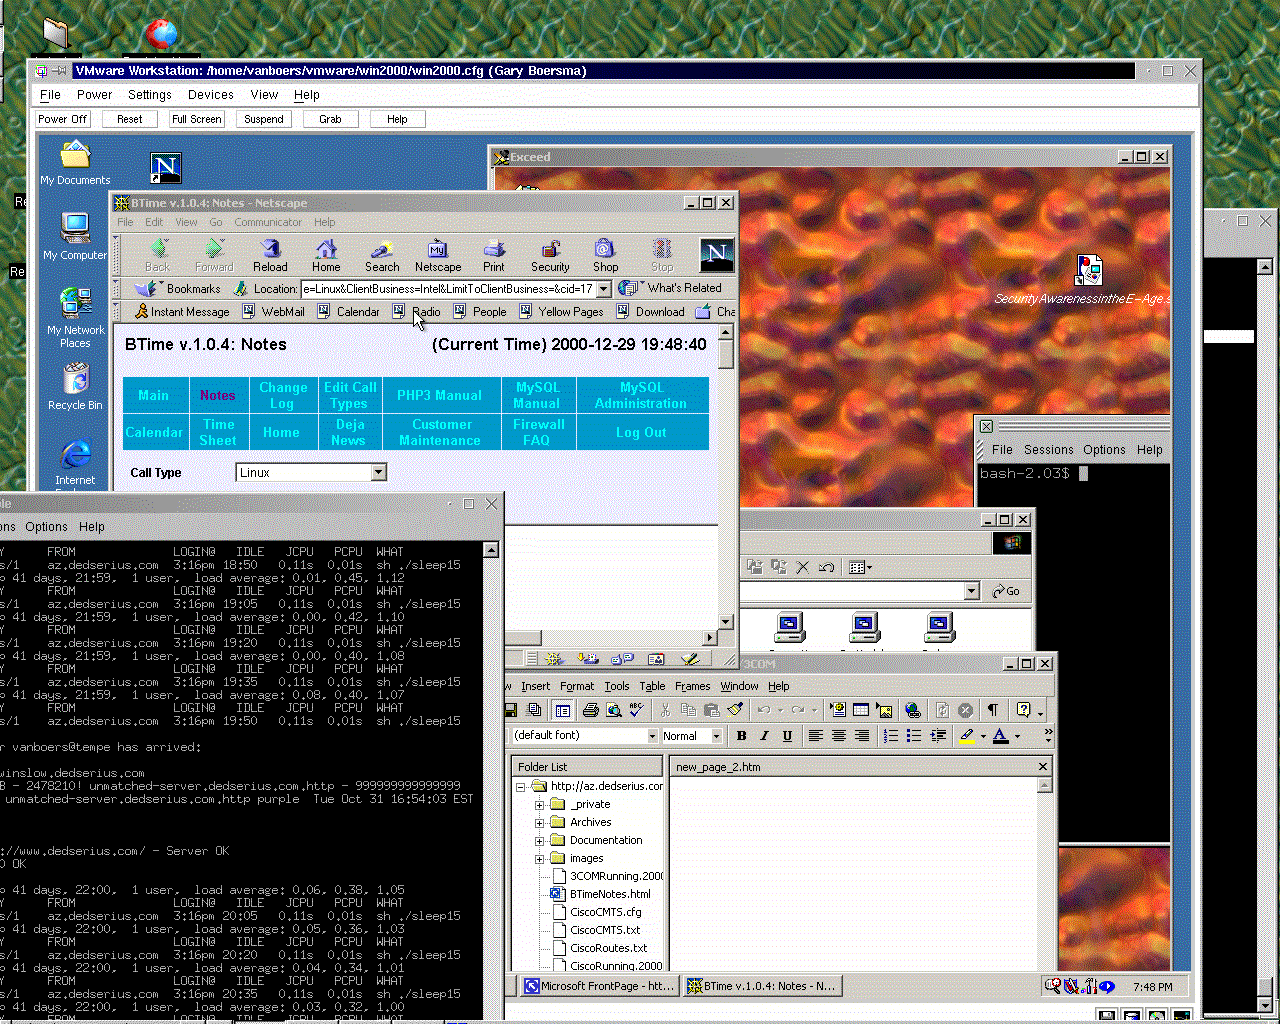This screenshot has height=1024, width=1280.
Task: Expand the Documentation folder
Action: pyautogui.click(x=539, y=841)
